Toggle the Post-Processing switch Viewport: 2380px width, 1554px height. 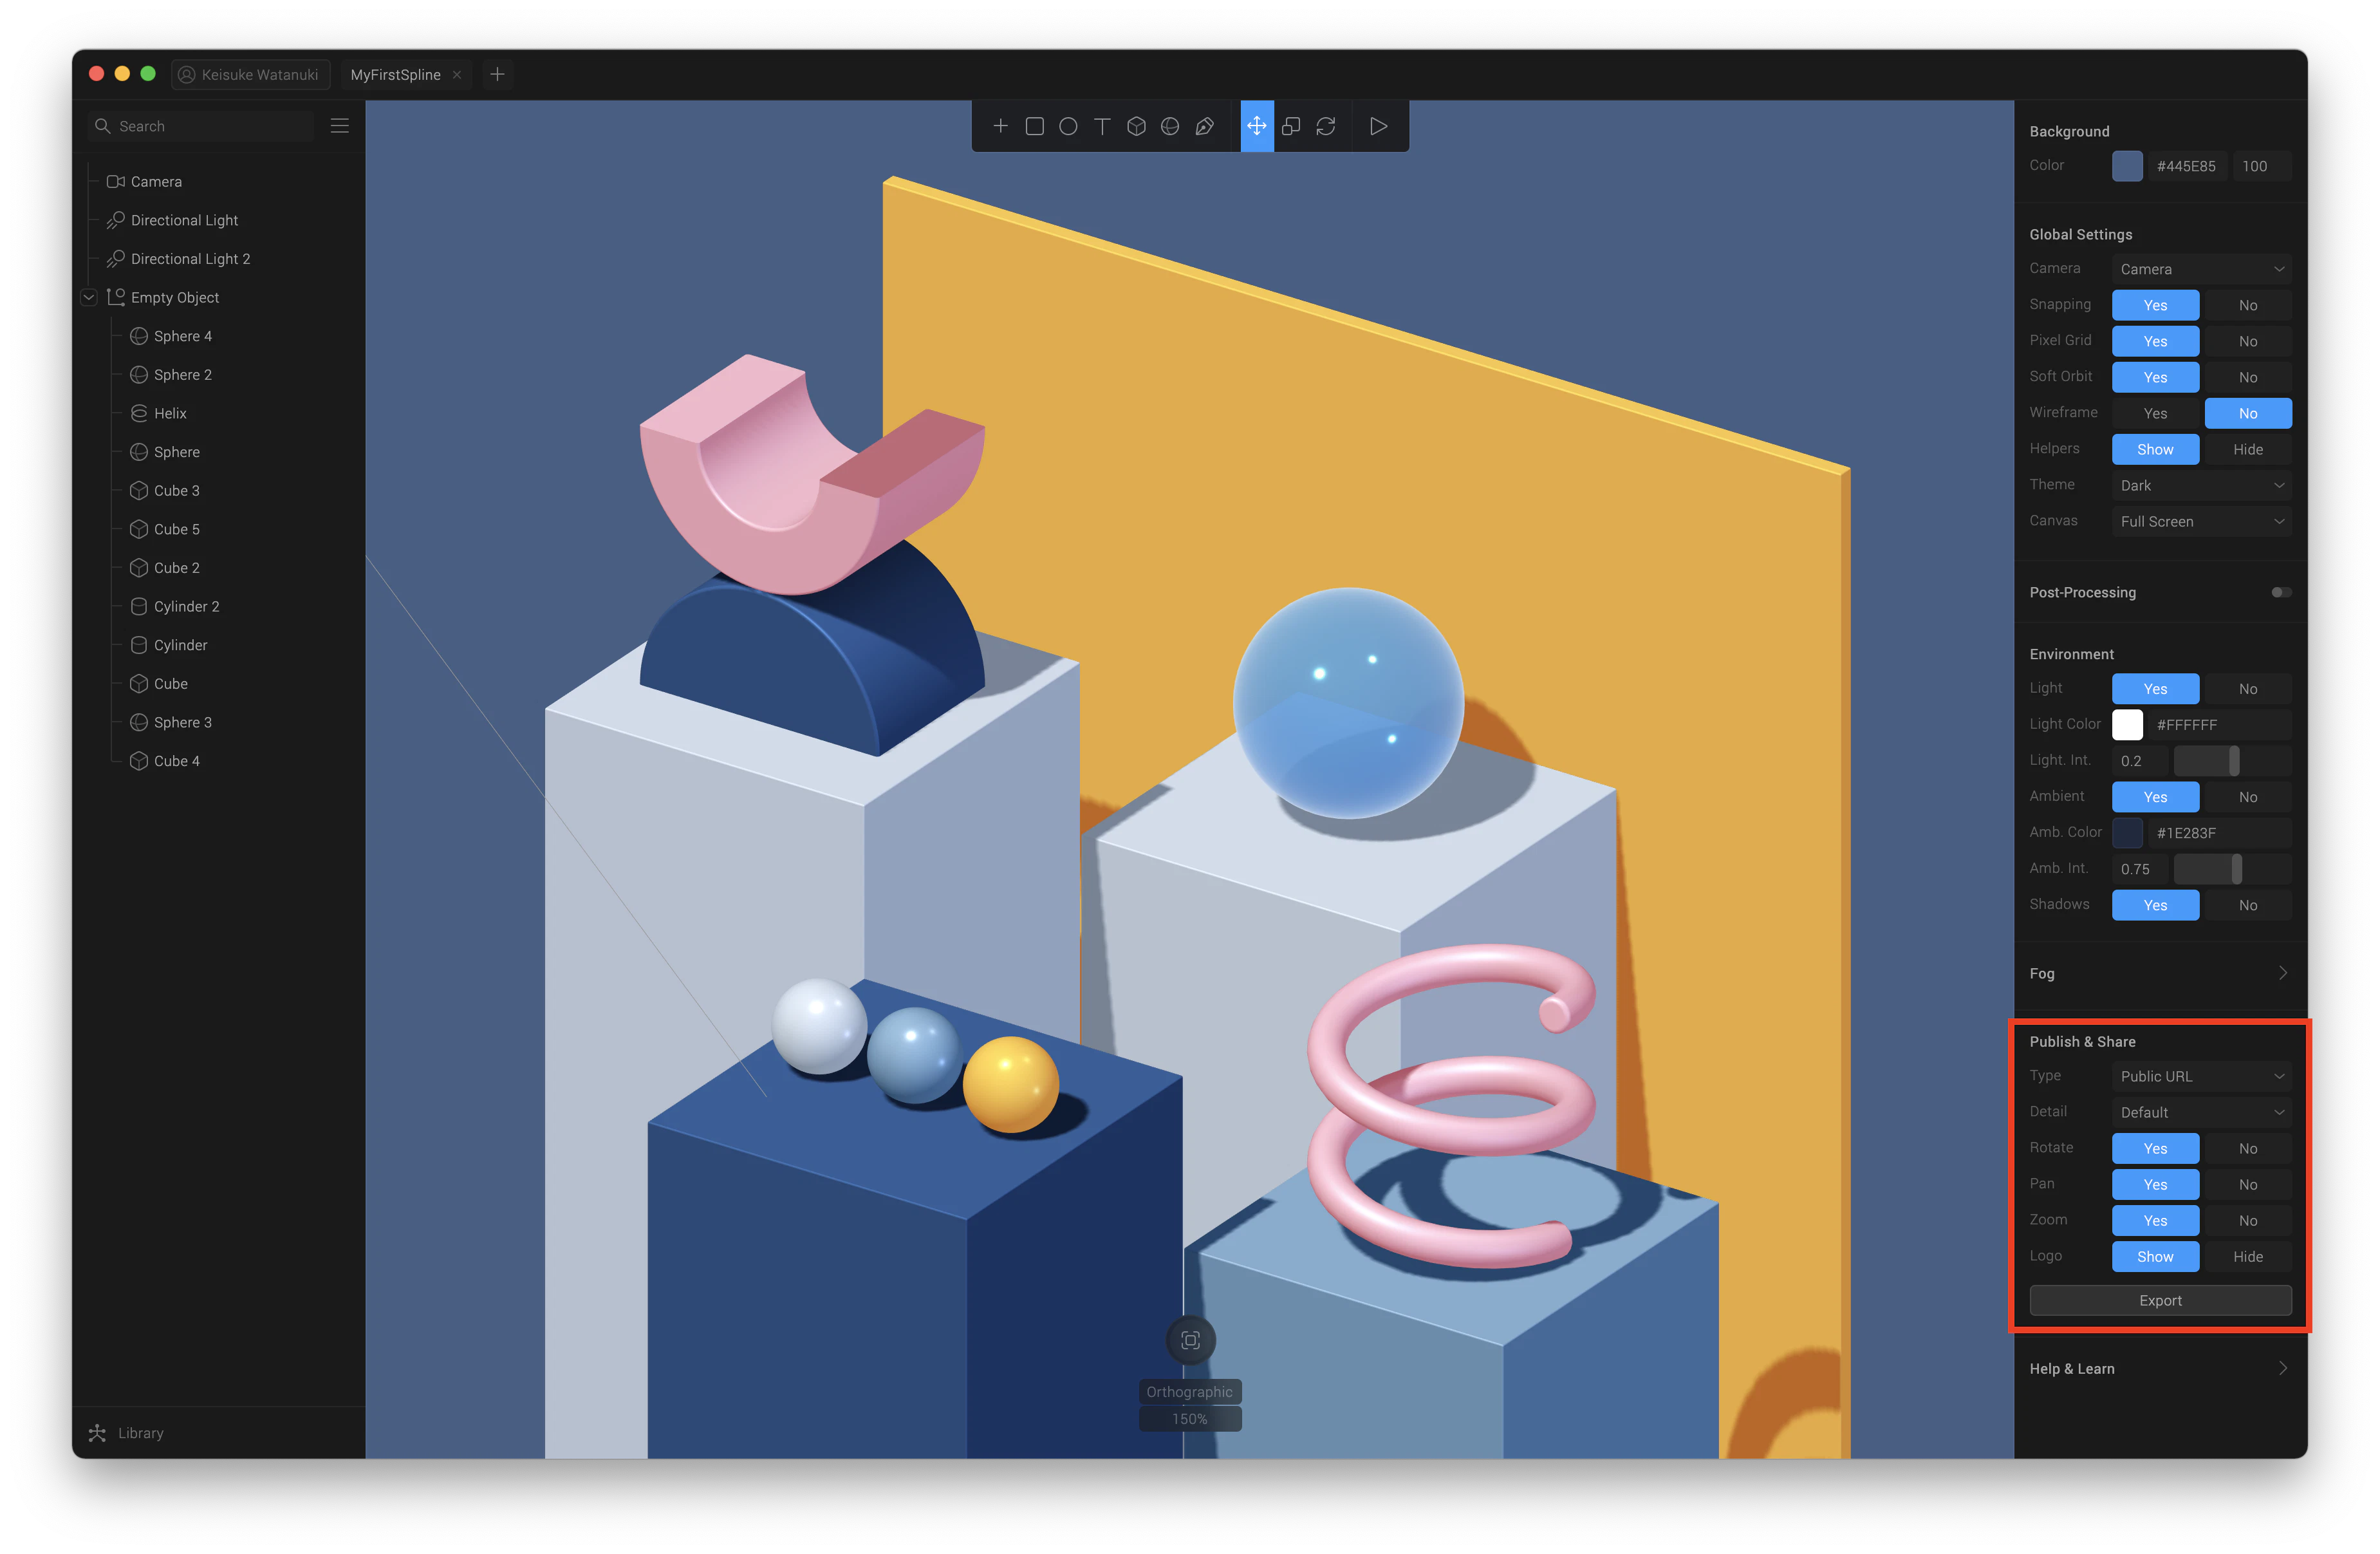pos(2281,592)
